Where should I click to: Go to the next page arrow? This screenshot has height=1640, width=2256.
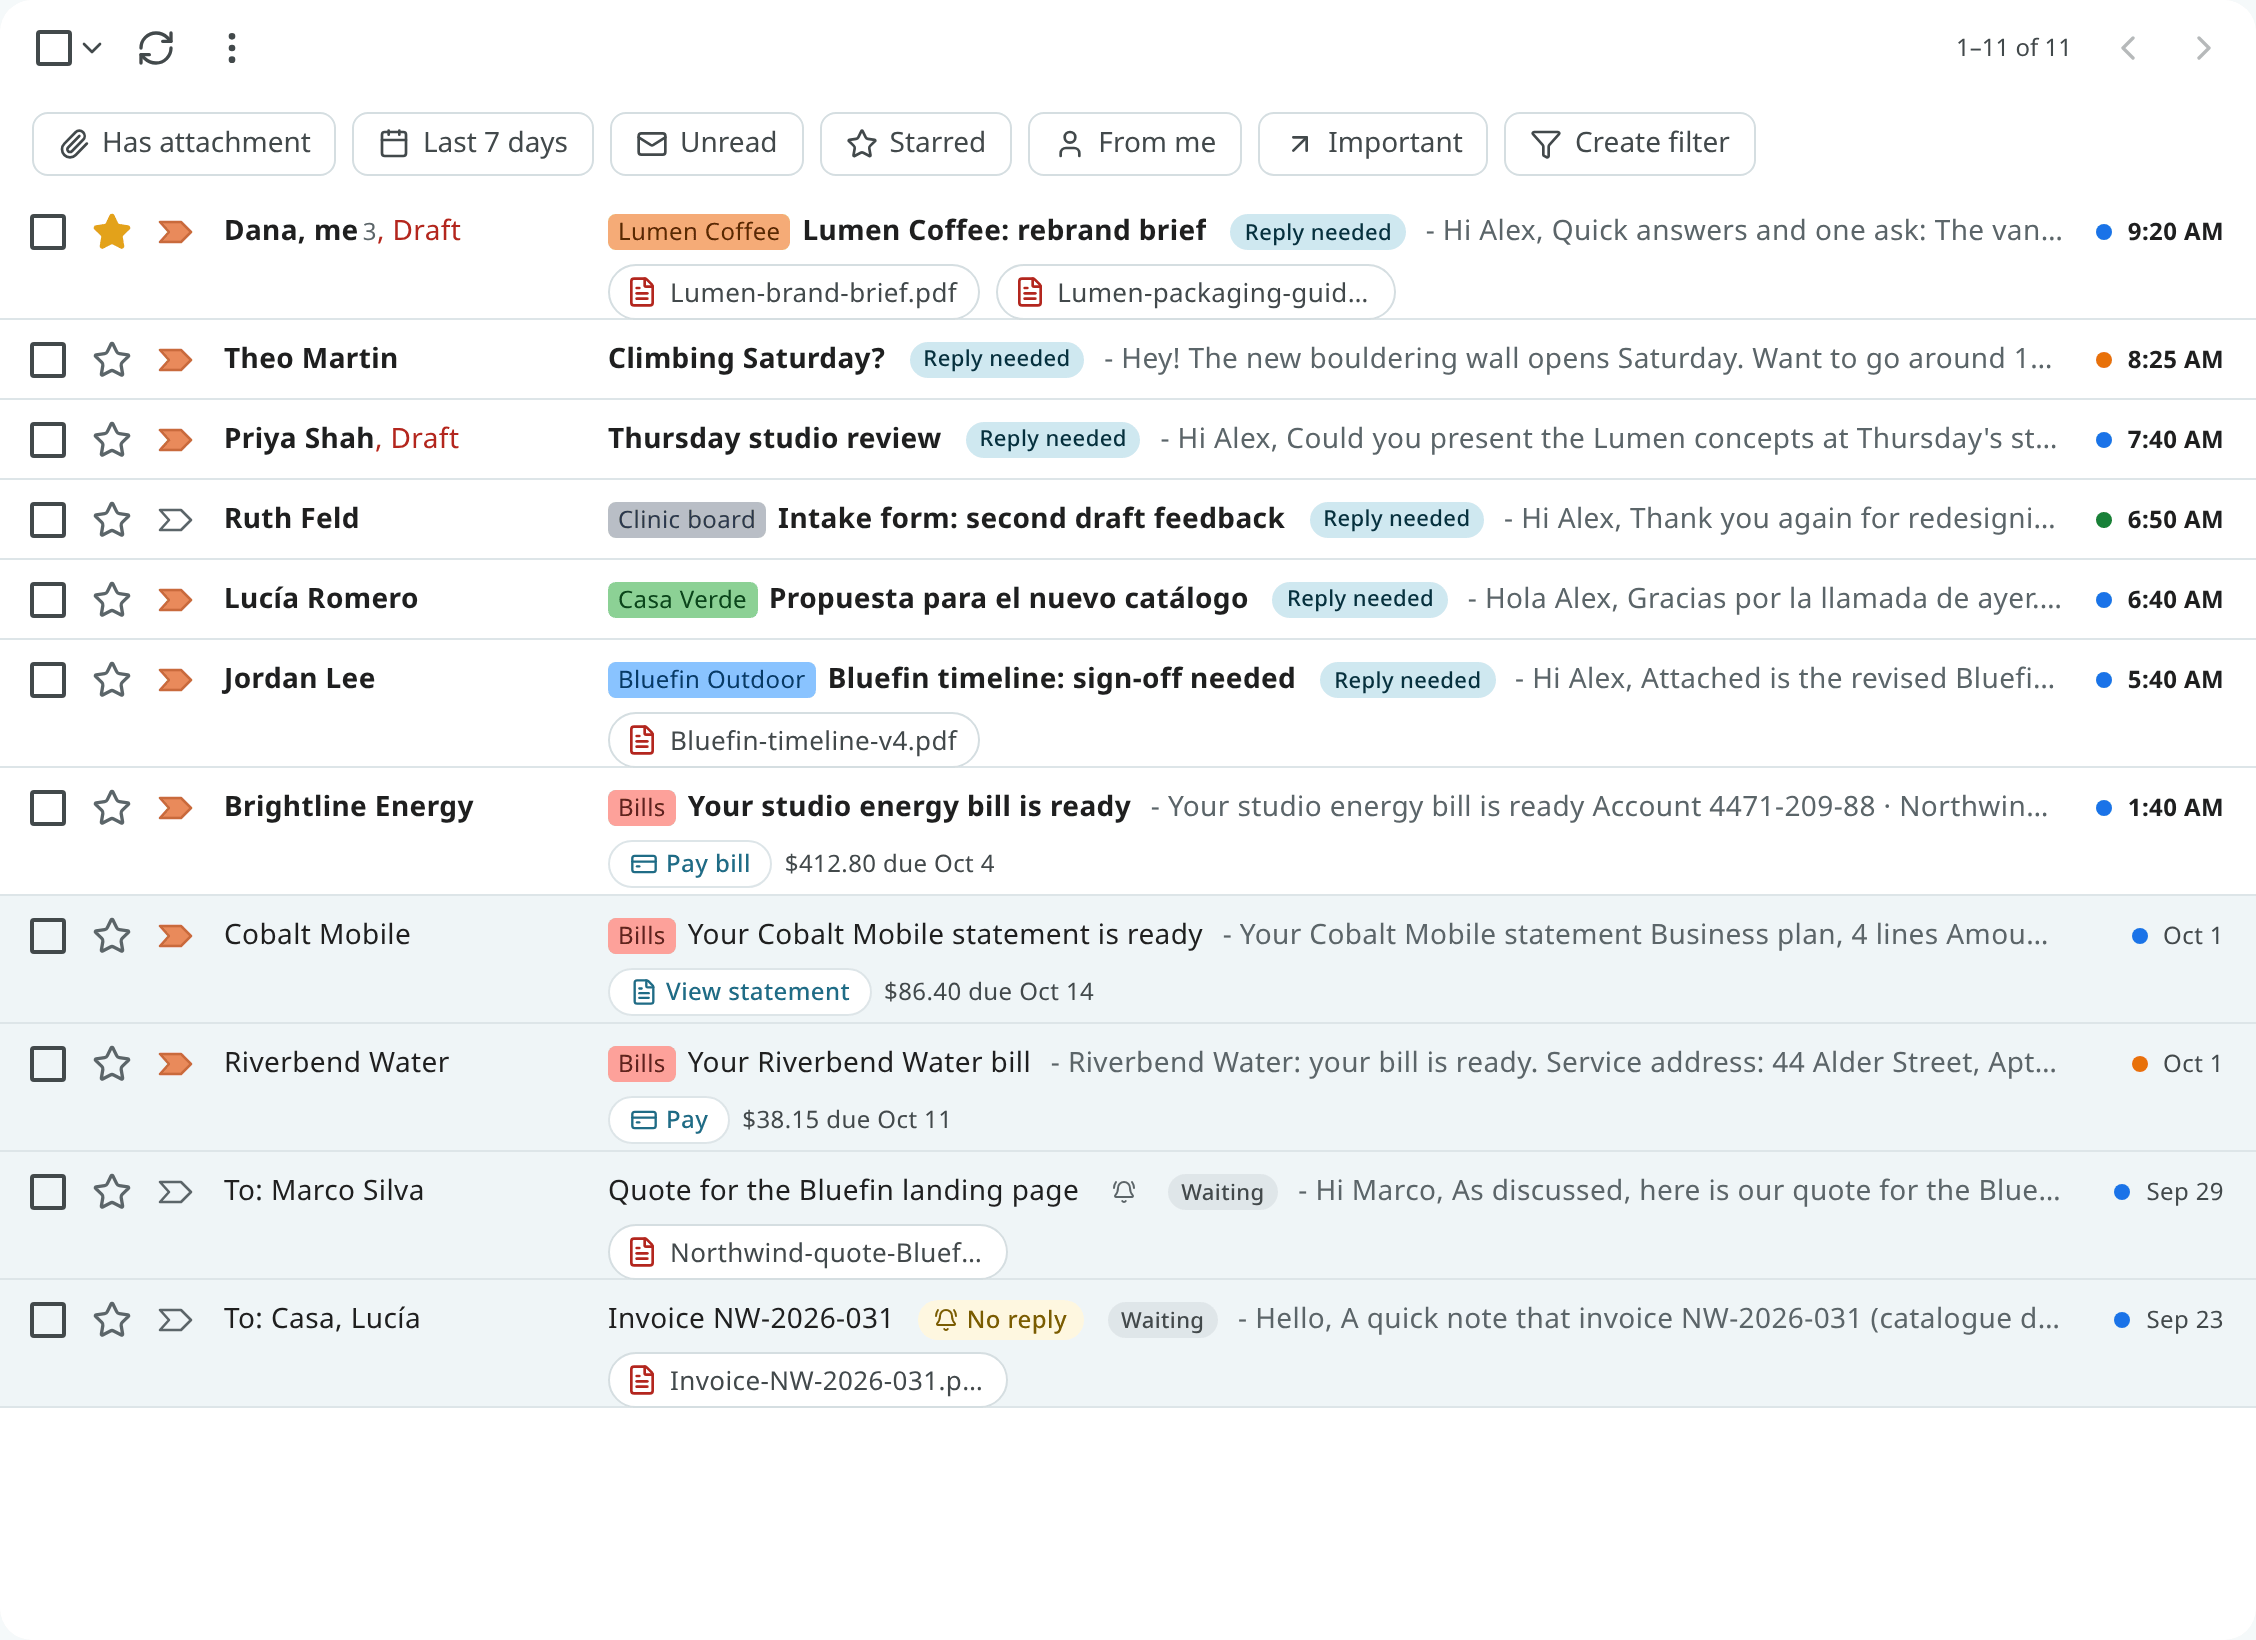2203,48
